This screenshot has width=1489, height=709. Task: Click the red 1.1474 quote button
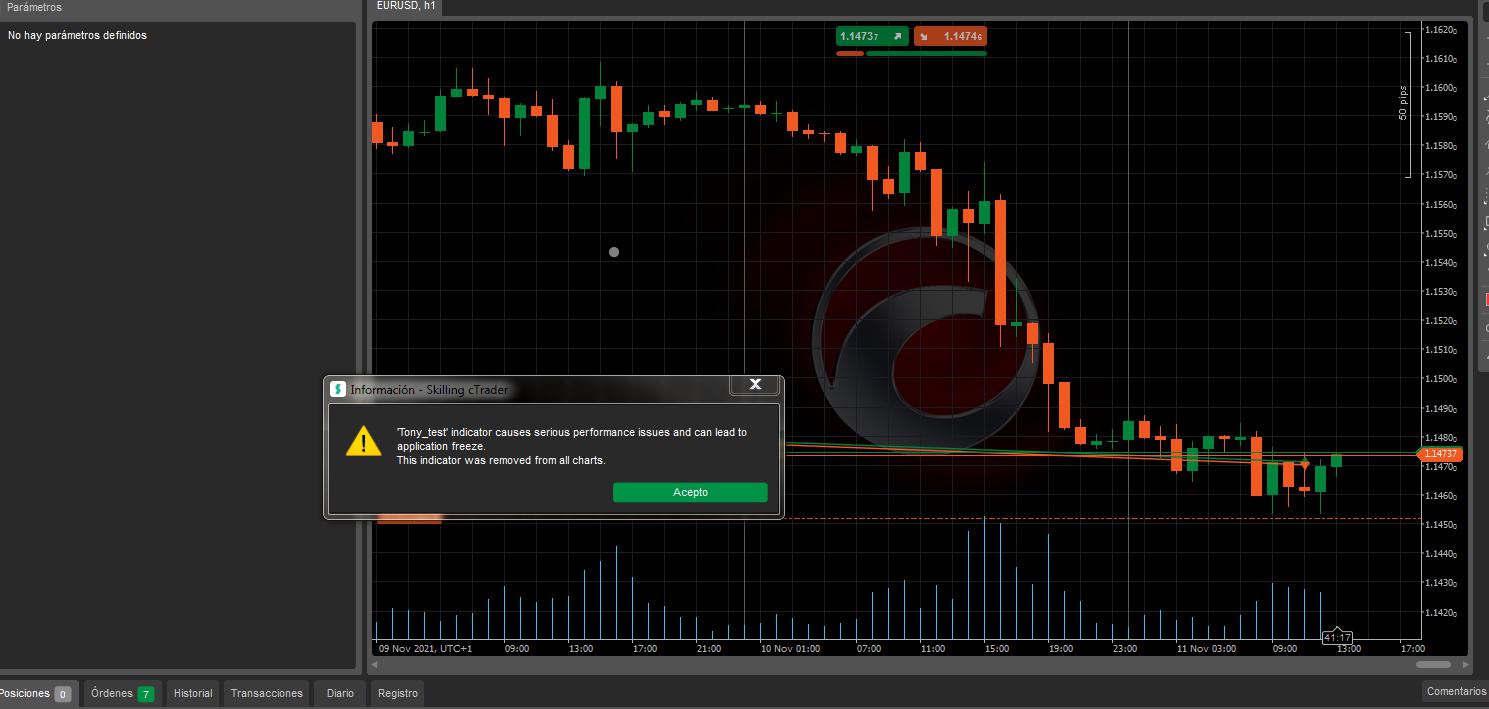[x=950, y=36]
